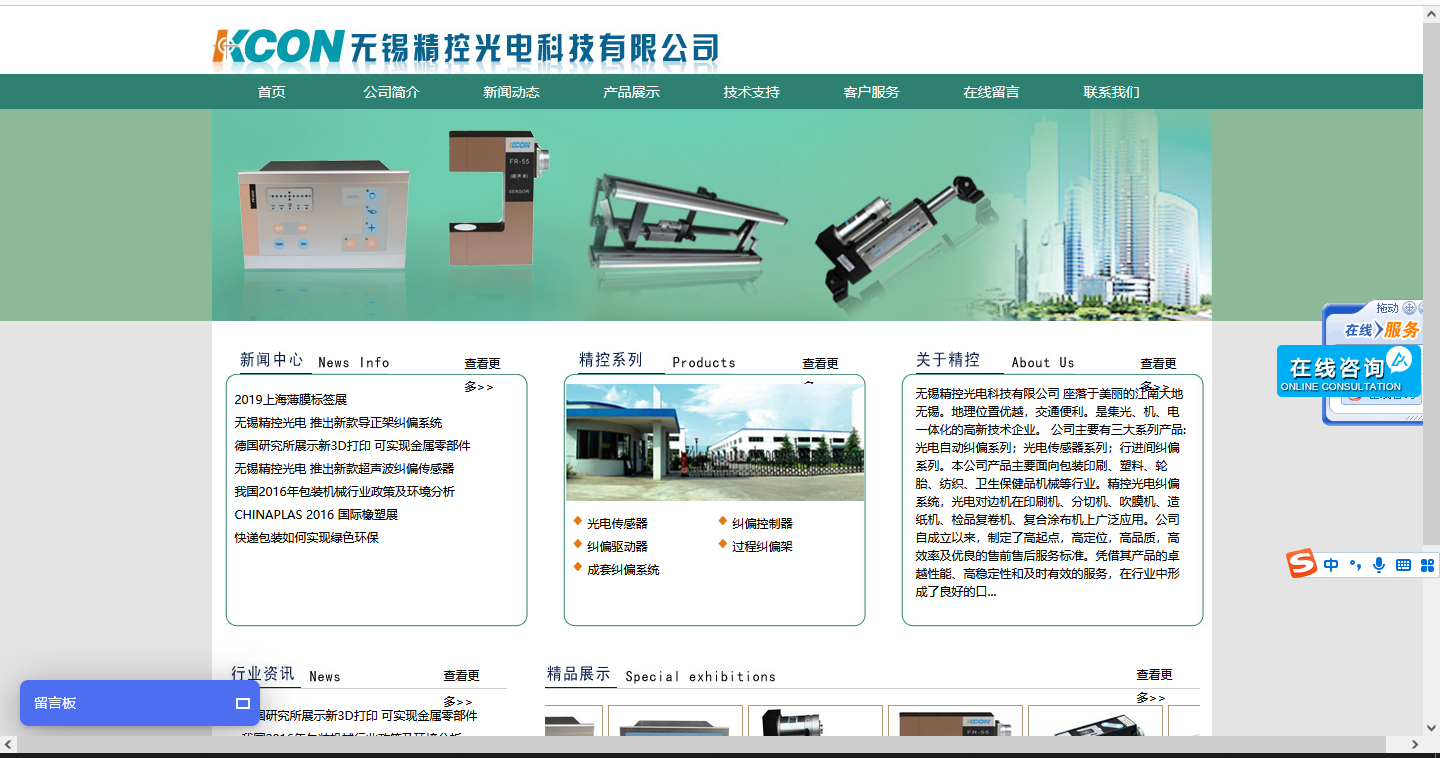Image resolution: width=1440 pixels, height=758 pixels.
Task: Click the orange bullet beside 光电传感器
Action: (x=578, y=520)
